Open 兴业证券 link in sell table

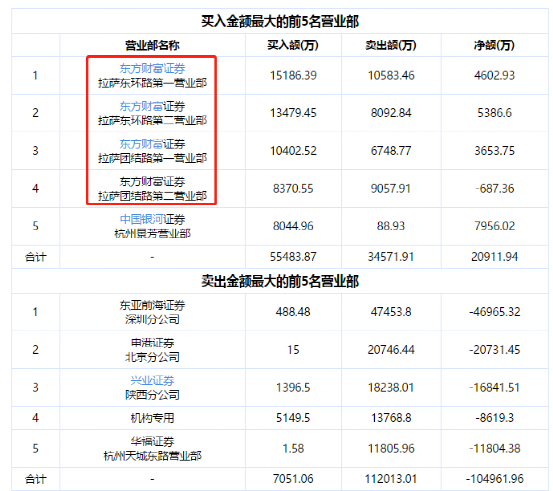pyautogui.click(x=152, y=381)
